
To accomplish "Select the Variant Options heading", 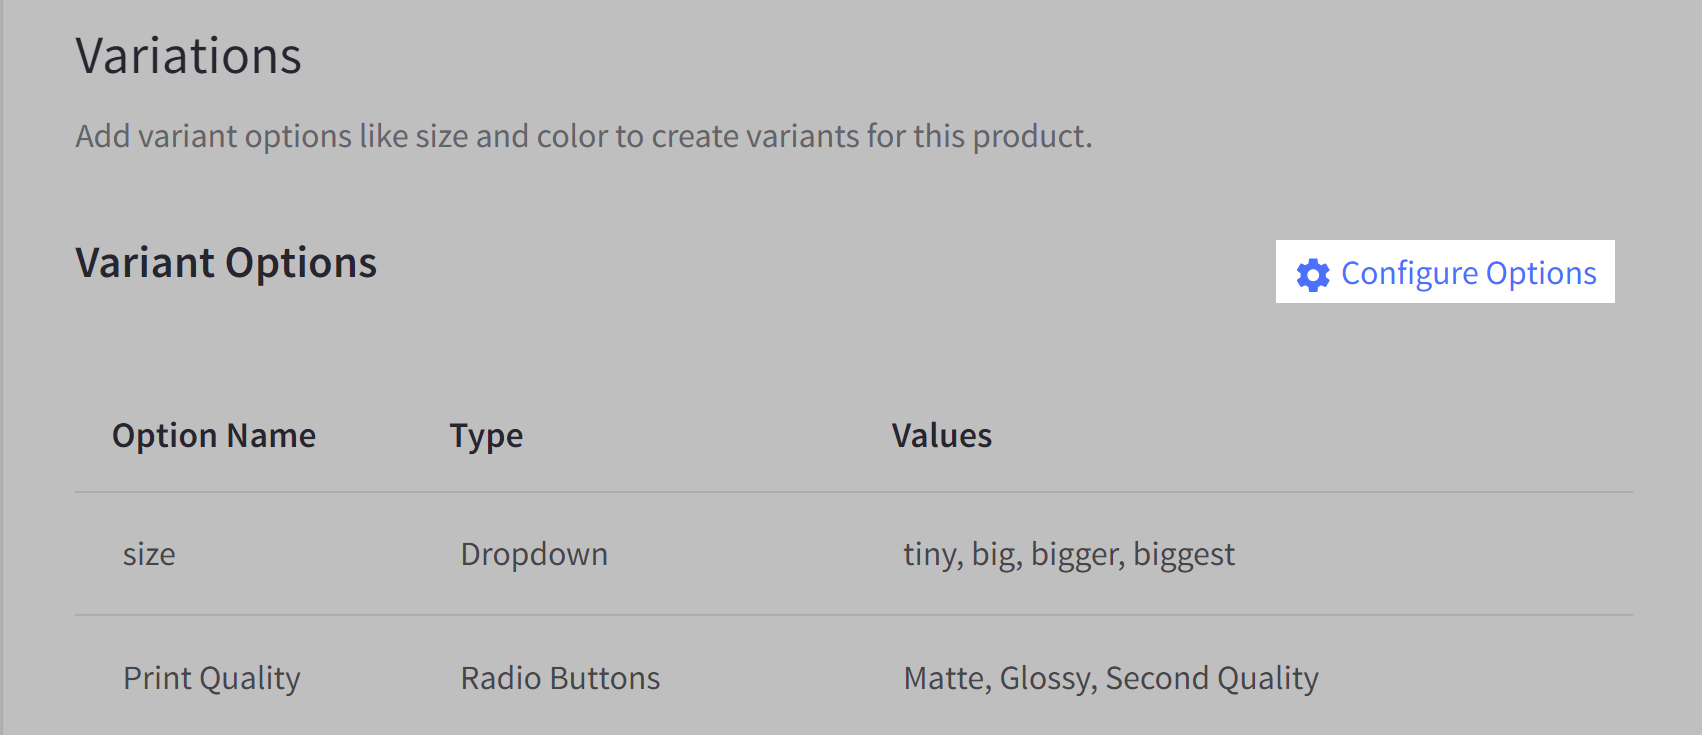I will 226,263.
